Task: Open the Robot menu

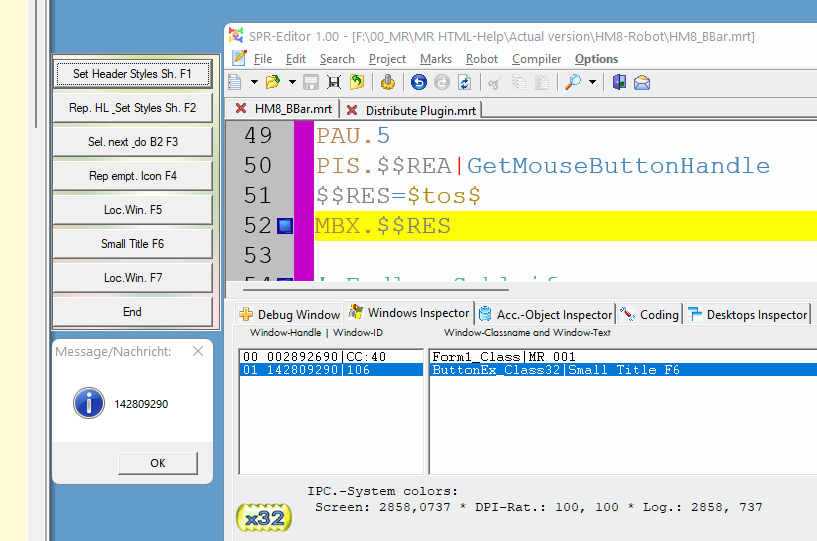Action: click(482, 59)
